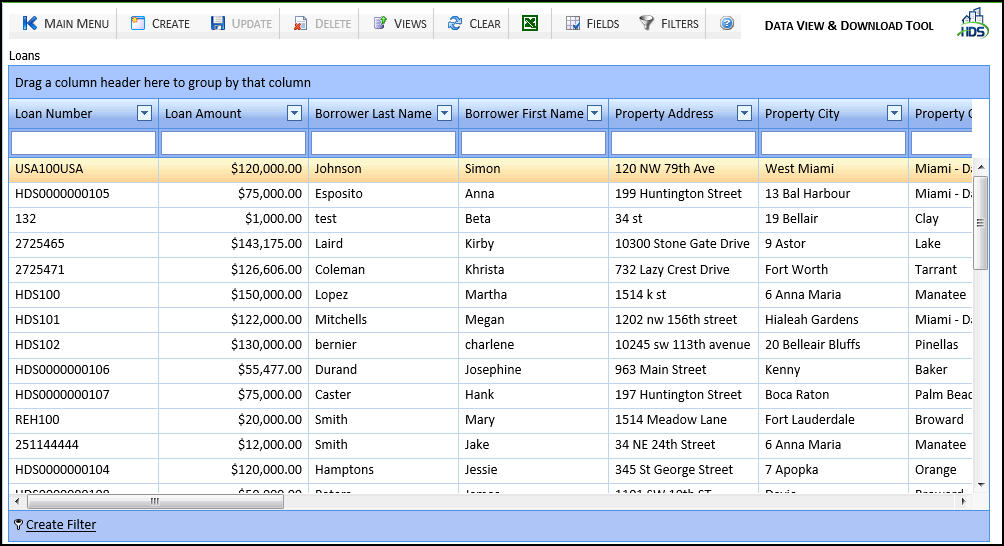This screenshot has width=1004, height=546.
Task: Click the Loan Amount filter input box
Action: coord(233,143)
